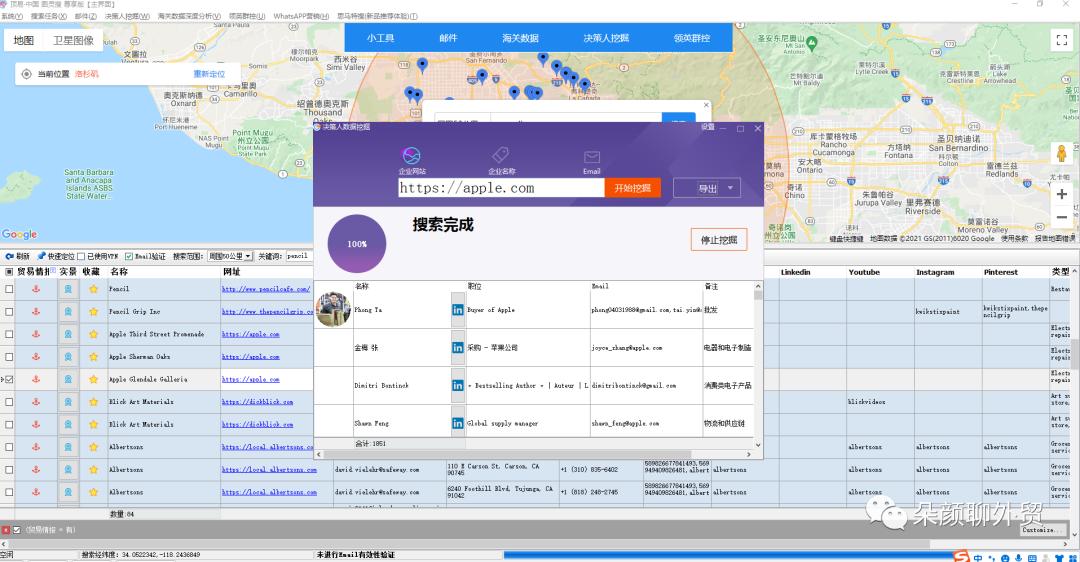Open Phong Ta's LinkedIn icon
Viewport: 1080px width, 562px height.
pyautogui.click(x=457, y=310)
